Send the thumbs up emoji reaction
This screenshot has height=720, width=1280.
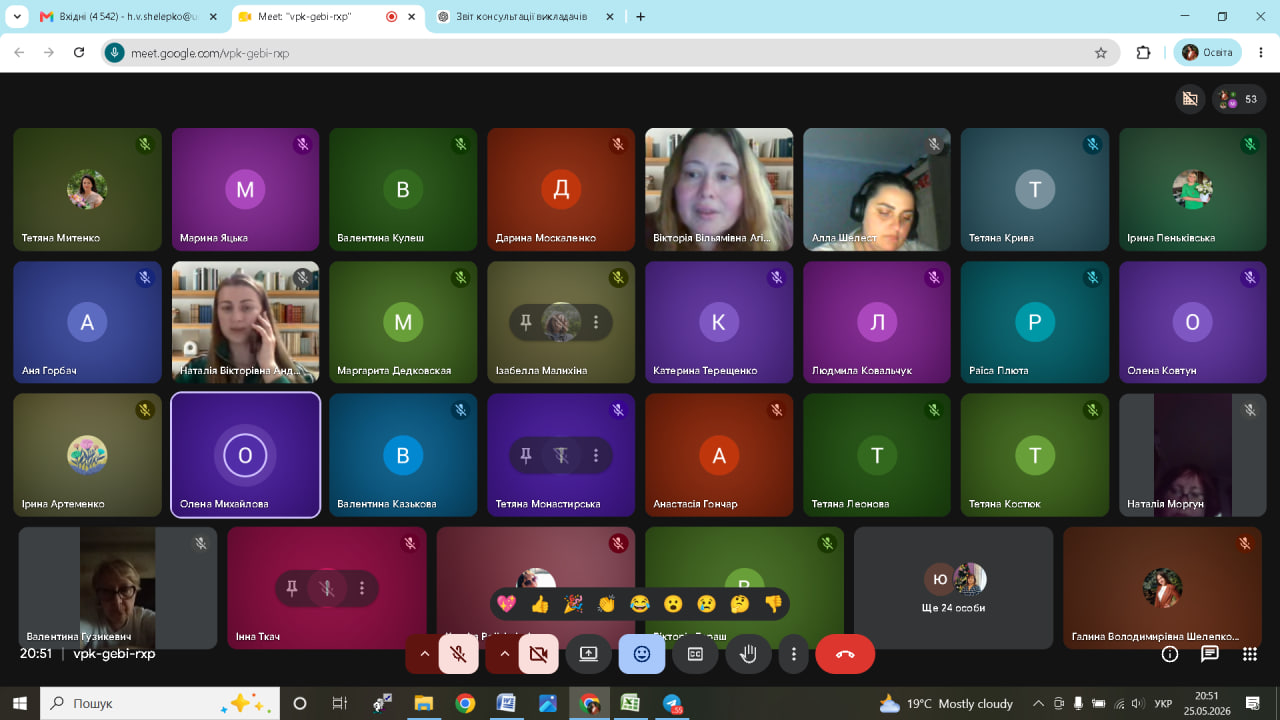(x=540, y=604)
